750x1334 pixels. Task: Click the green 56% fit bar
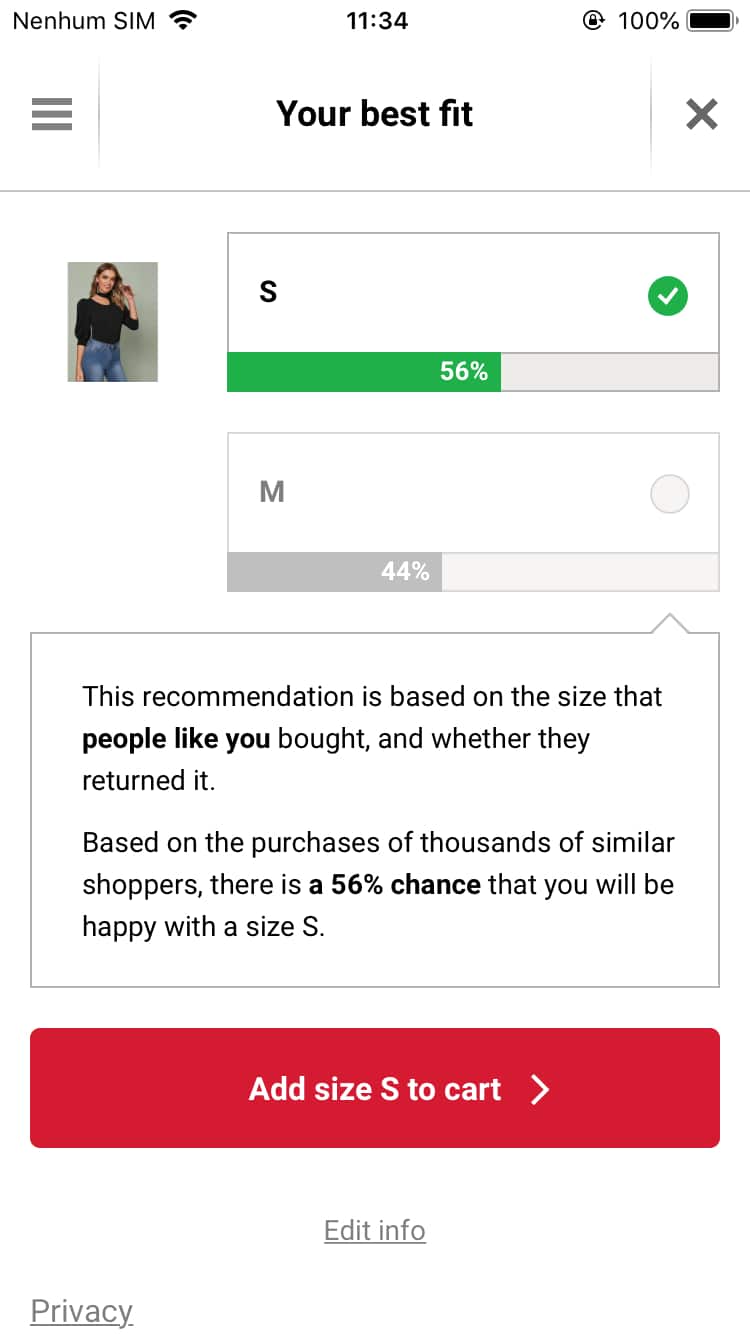coord(364,372)
